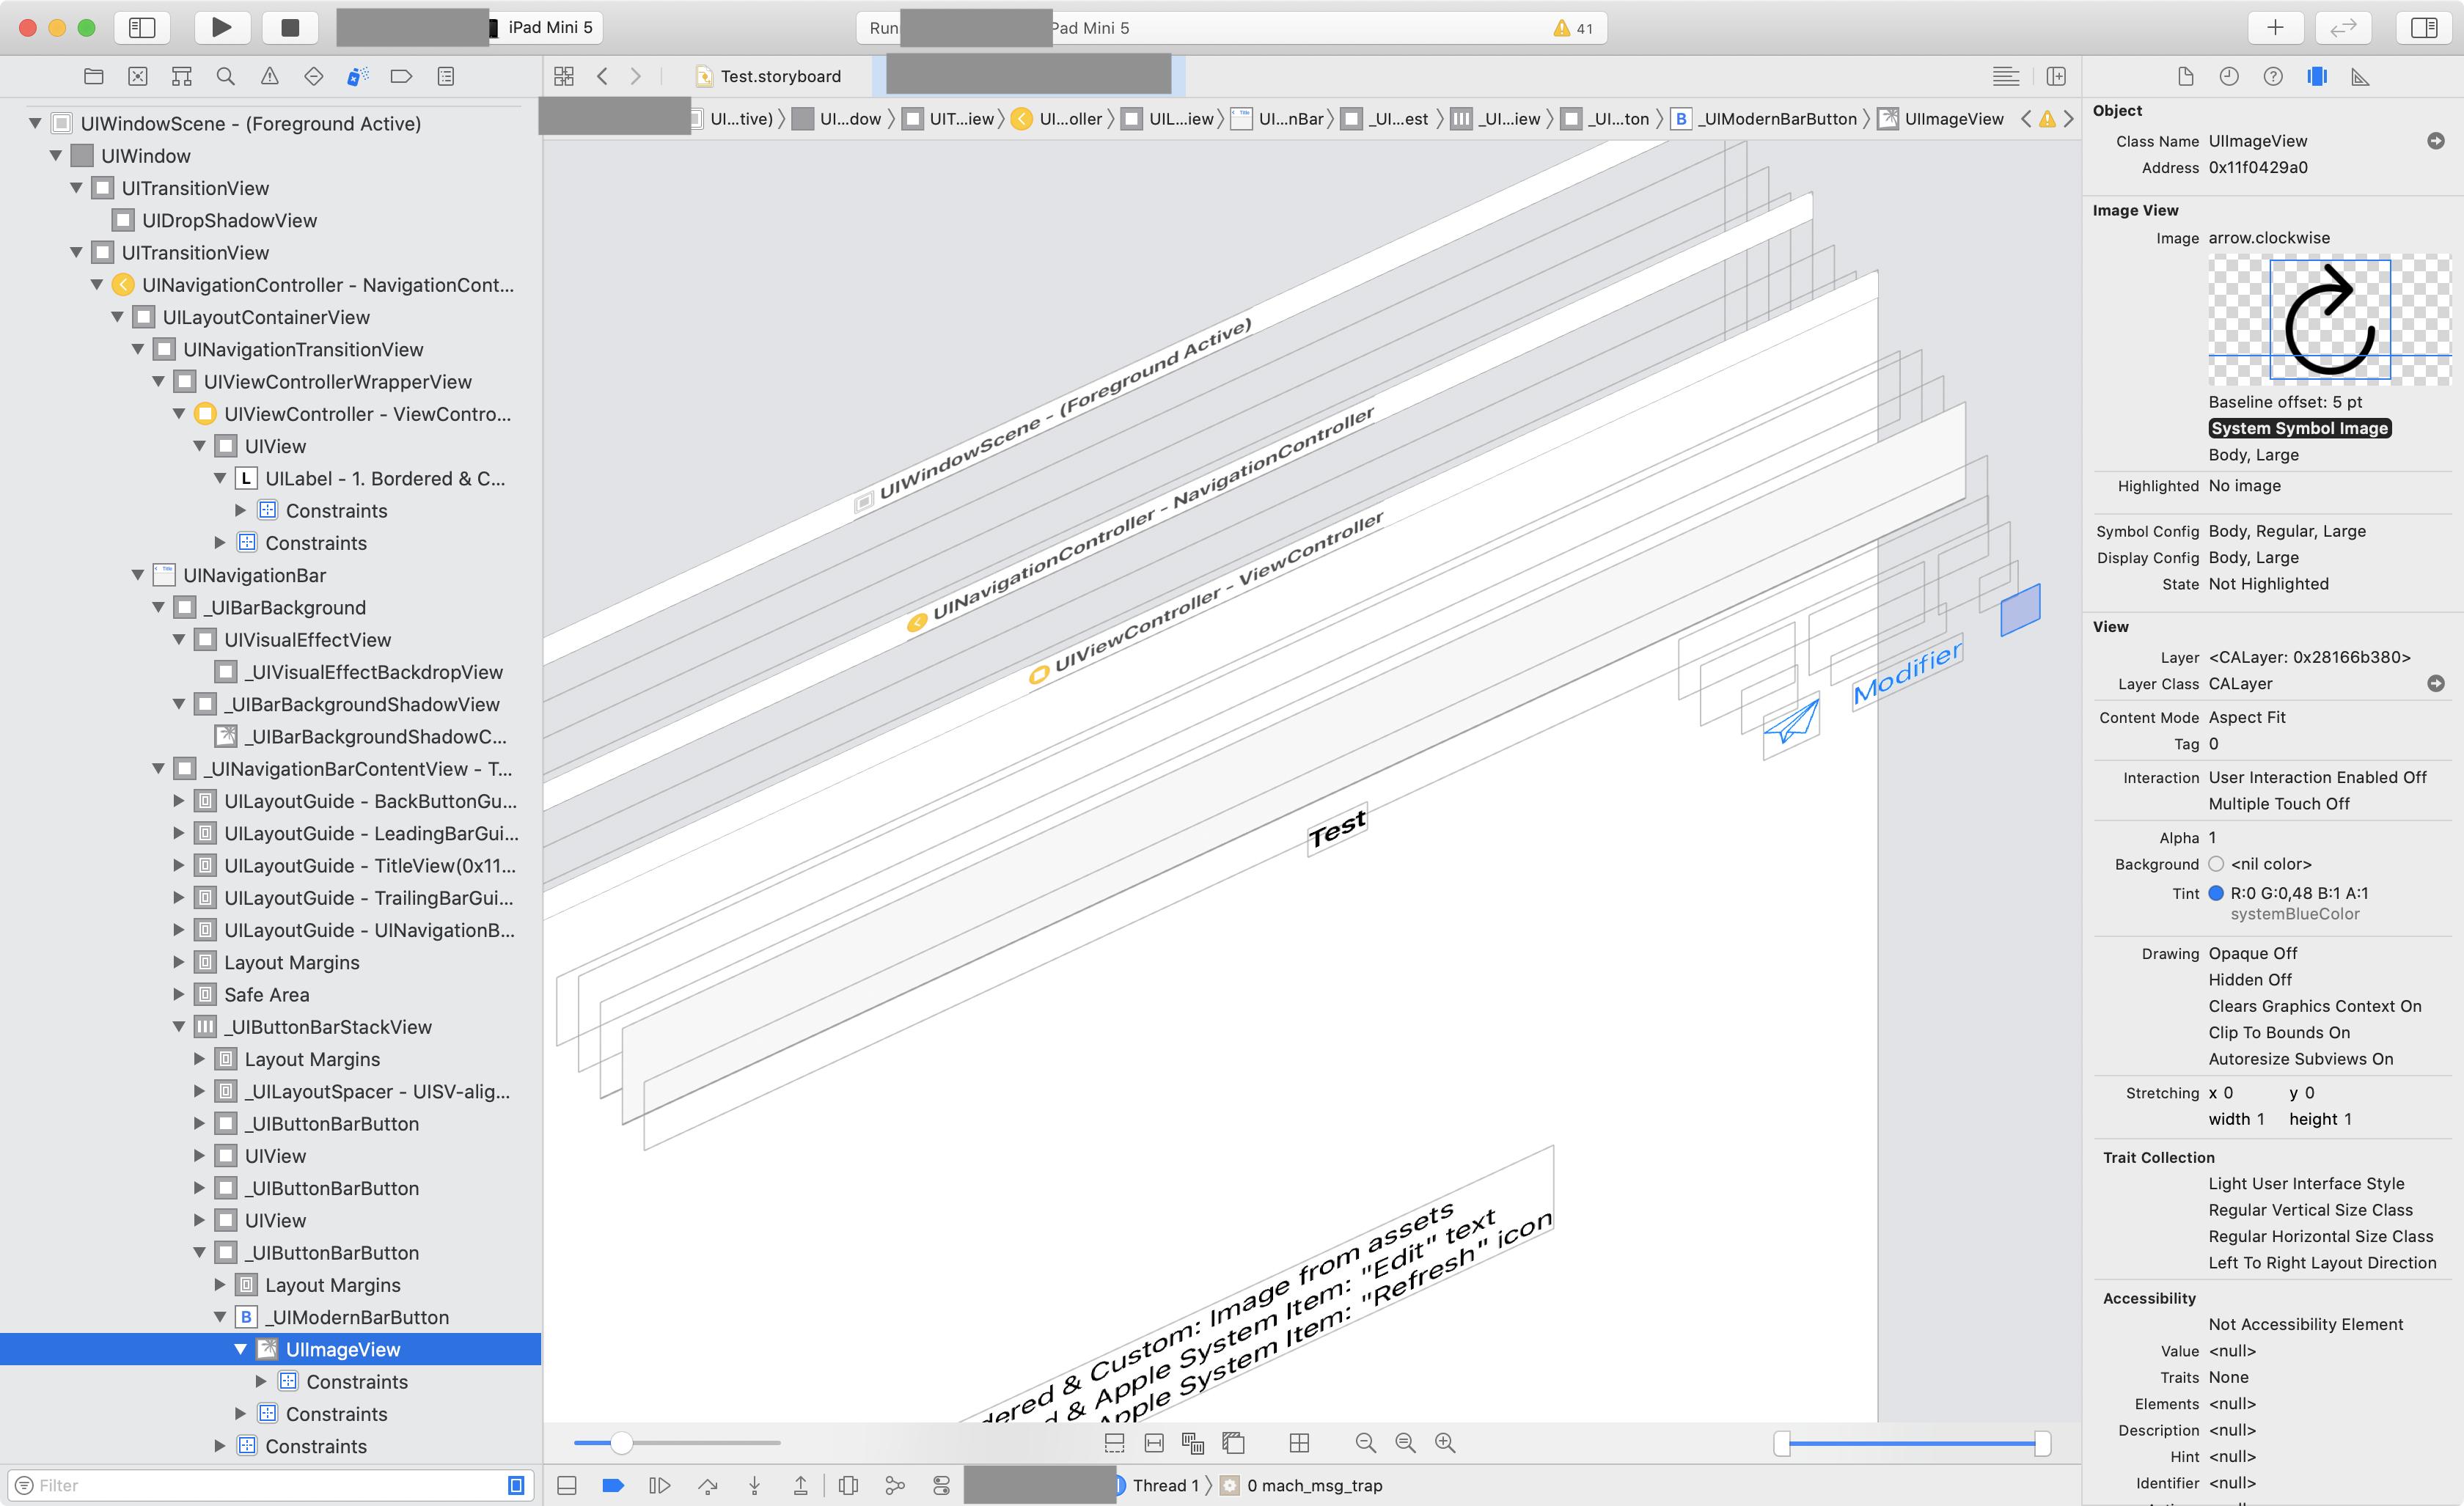Open the Debug navigator
Screen dimensions: 2464x1506
357,76
